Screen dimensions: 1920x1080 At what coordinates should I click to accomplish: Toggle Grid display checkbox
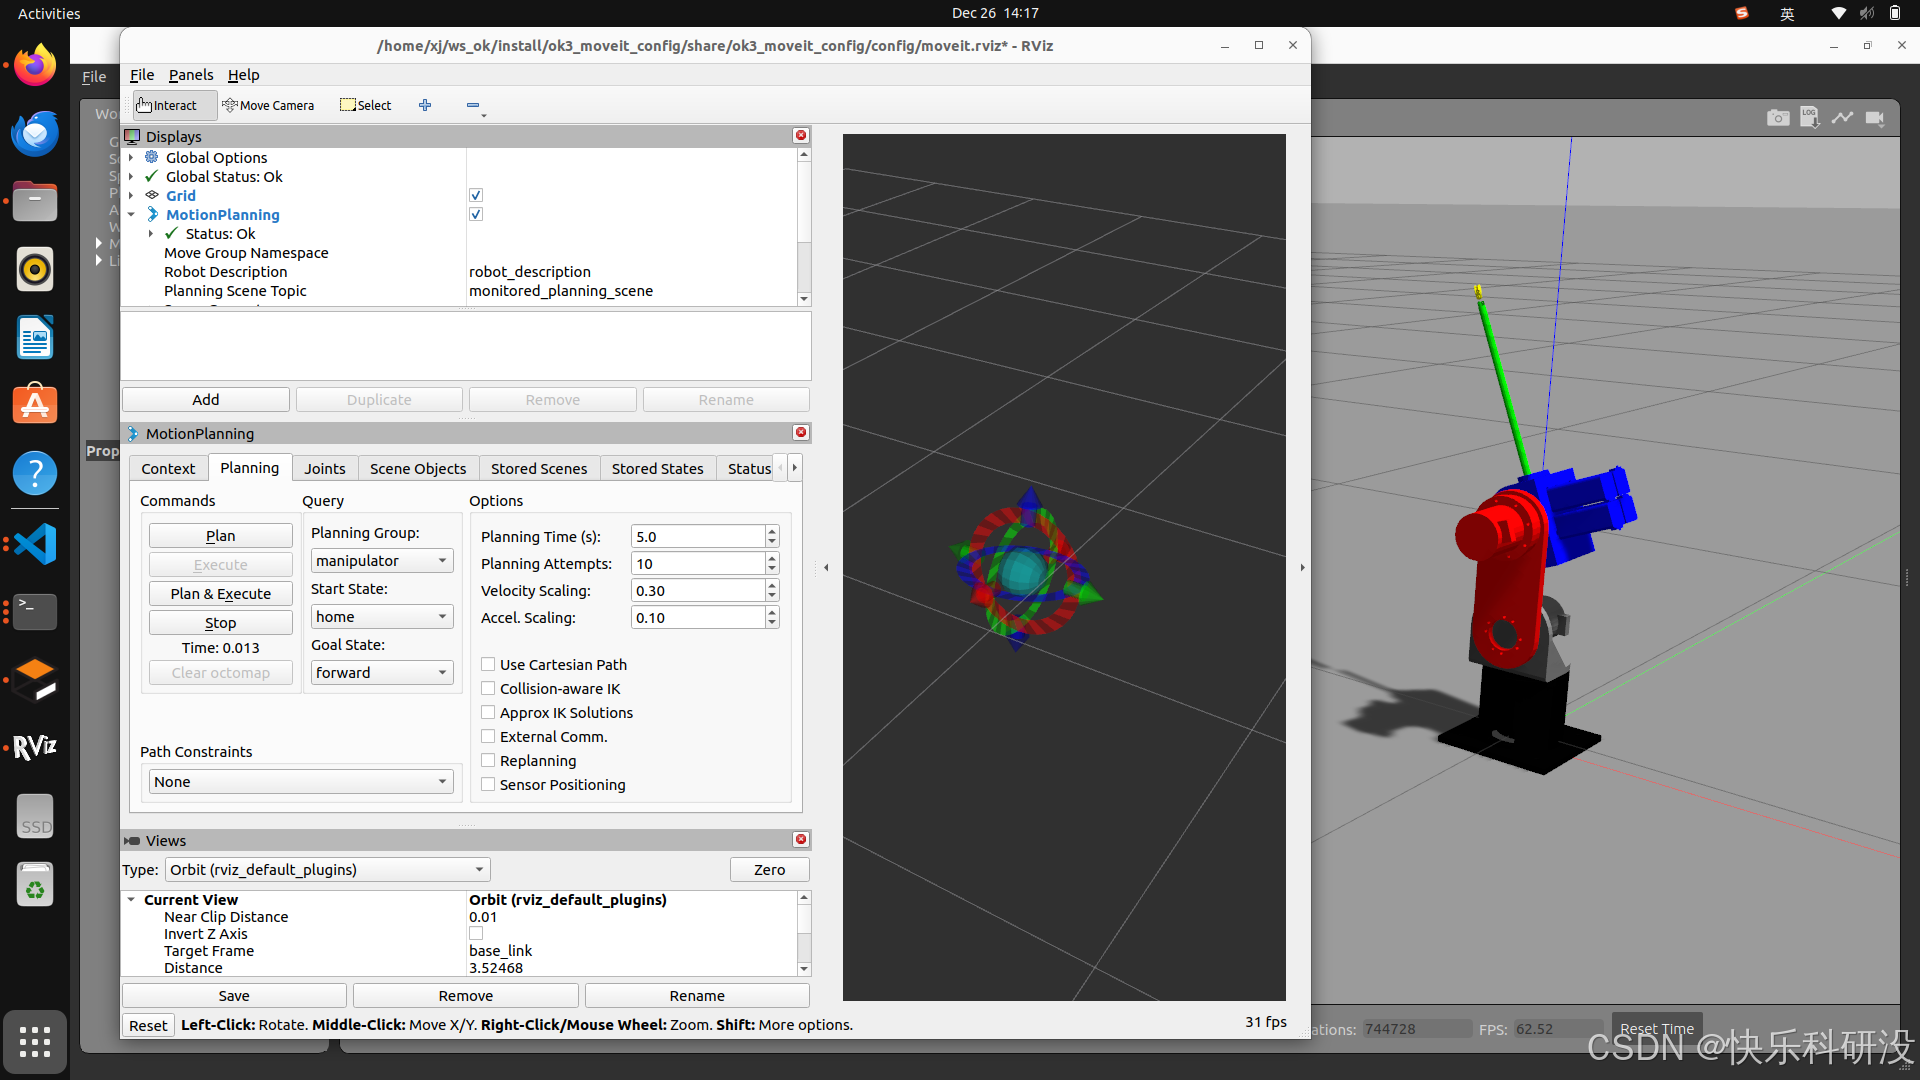476,196
